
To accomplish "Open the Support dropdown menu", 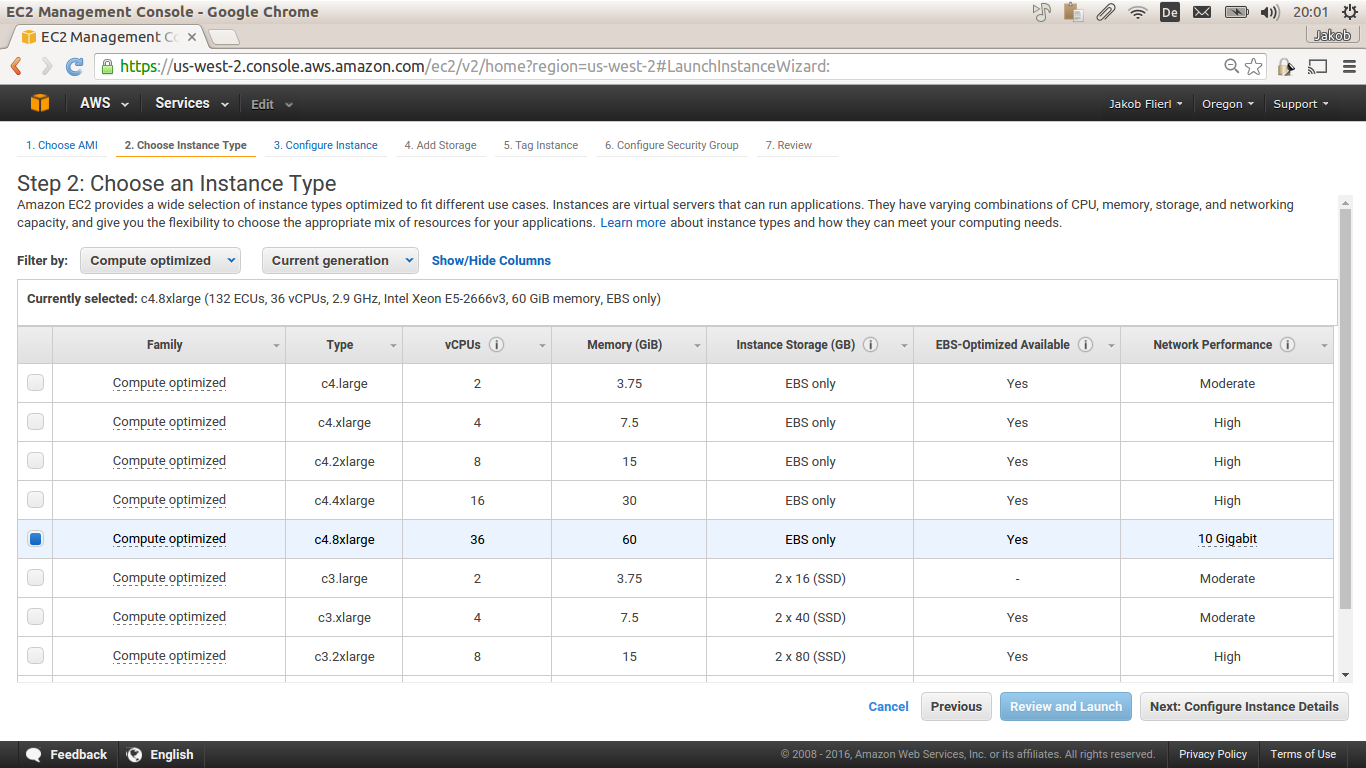I will pyautogui.click(x=1301, y=104).
